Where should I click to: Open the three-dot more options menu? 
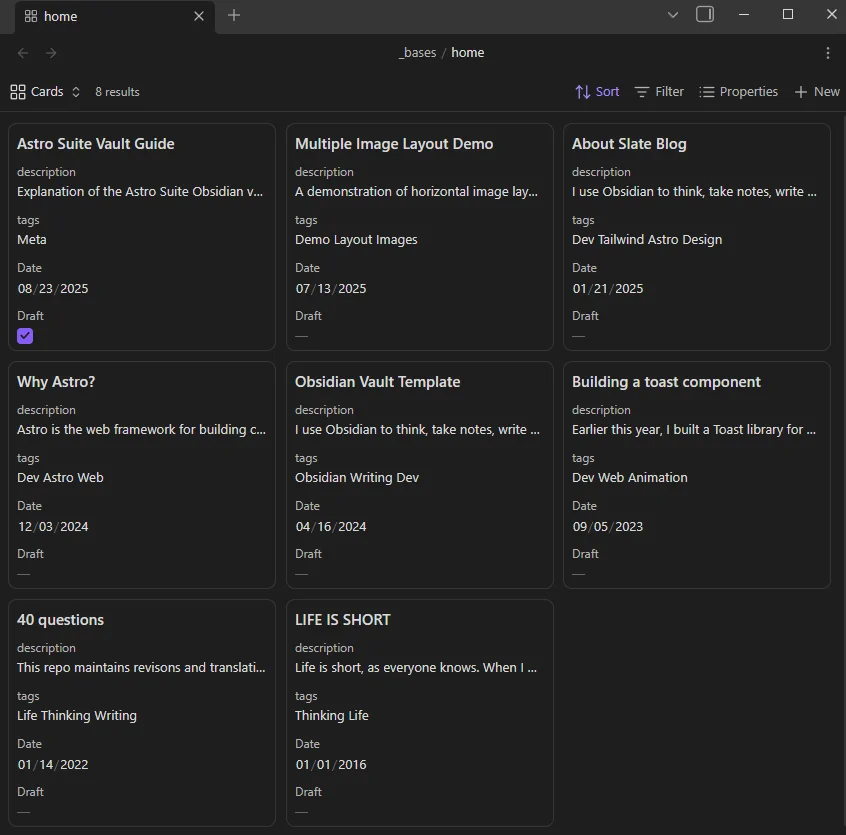coord(828,52)
